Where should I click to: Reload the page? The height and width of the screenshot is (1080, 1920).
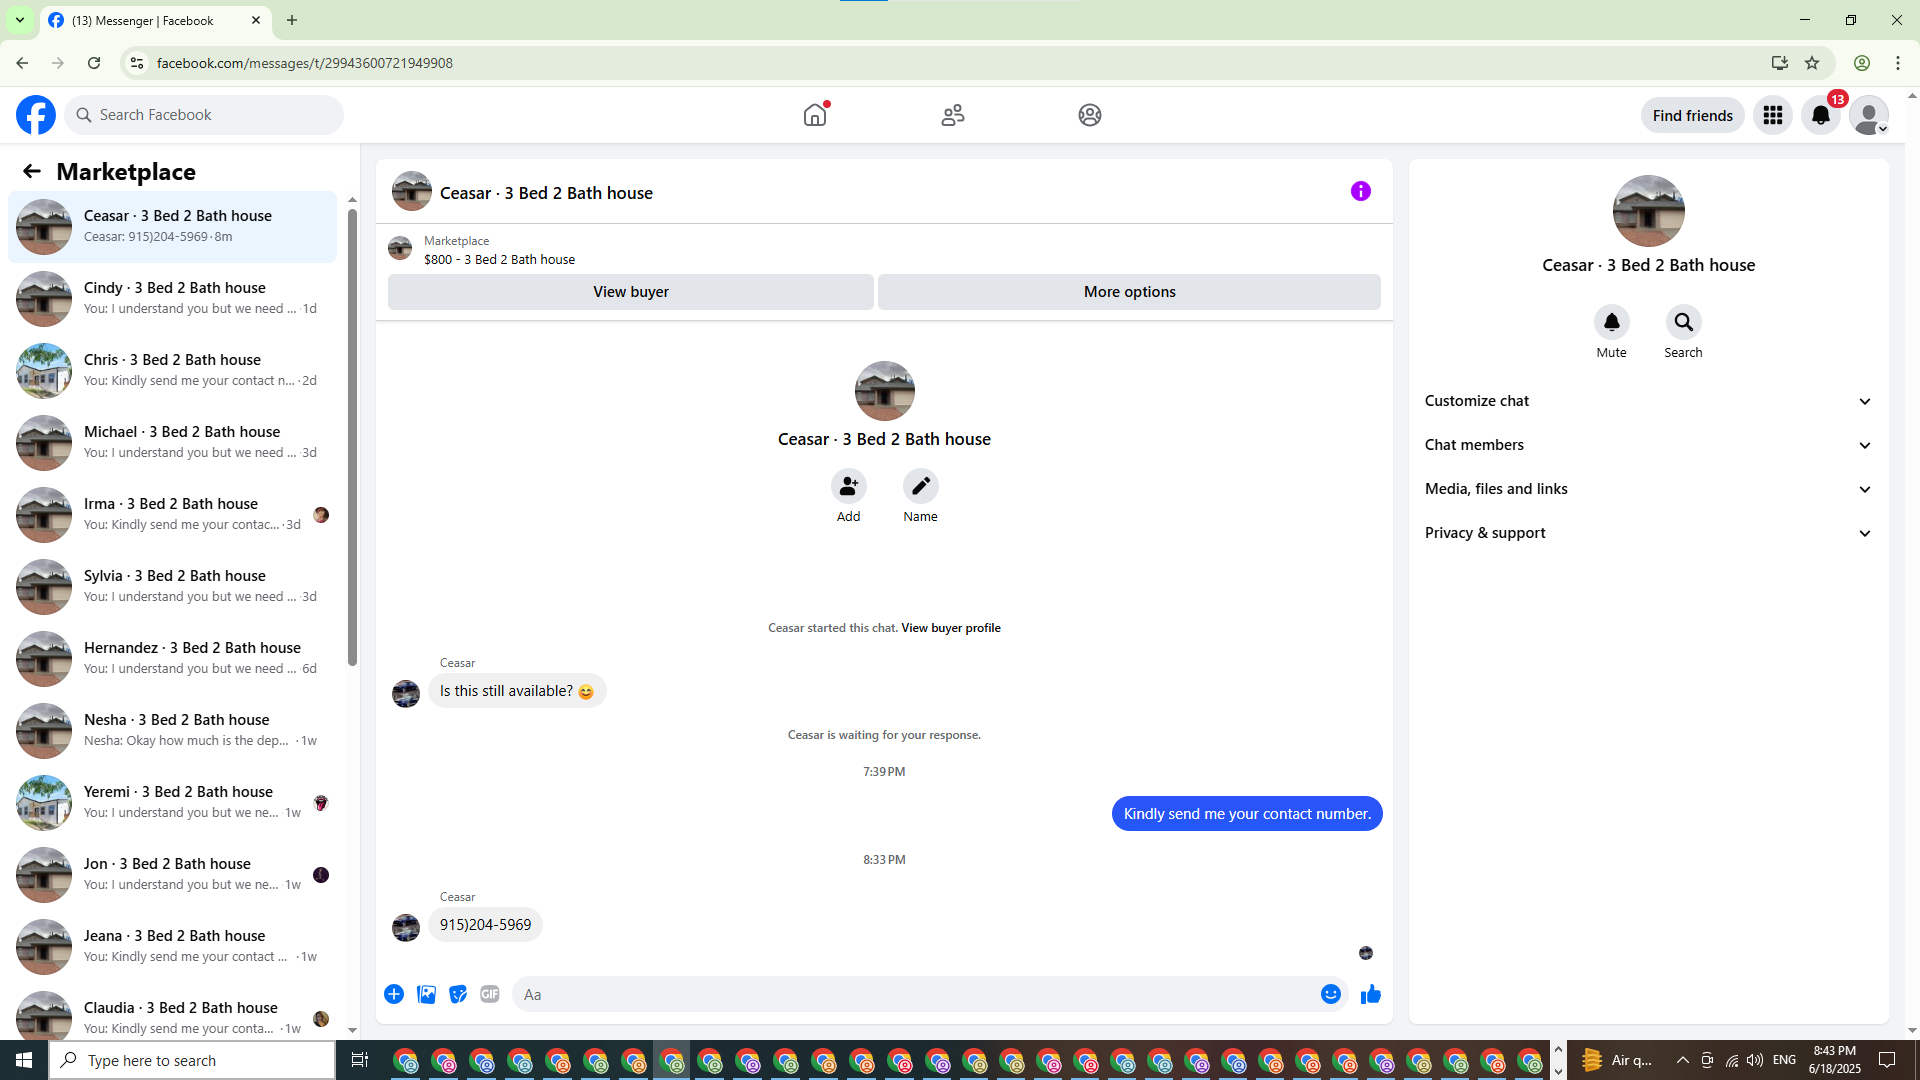(x=94, y=63)
